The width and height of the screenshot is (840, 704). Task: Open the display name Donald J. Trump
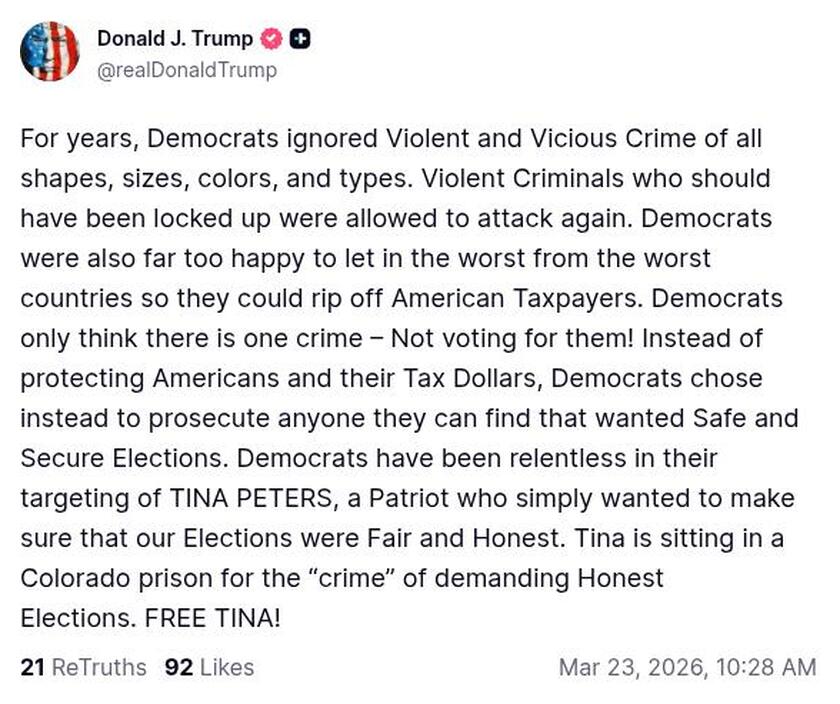point(175,39)
